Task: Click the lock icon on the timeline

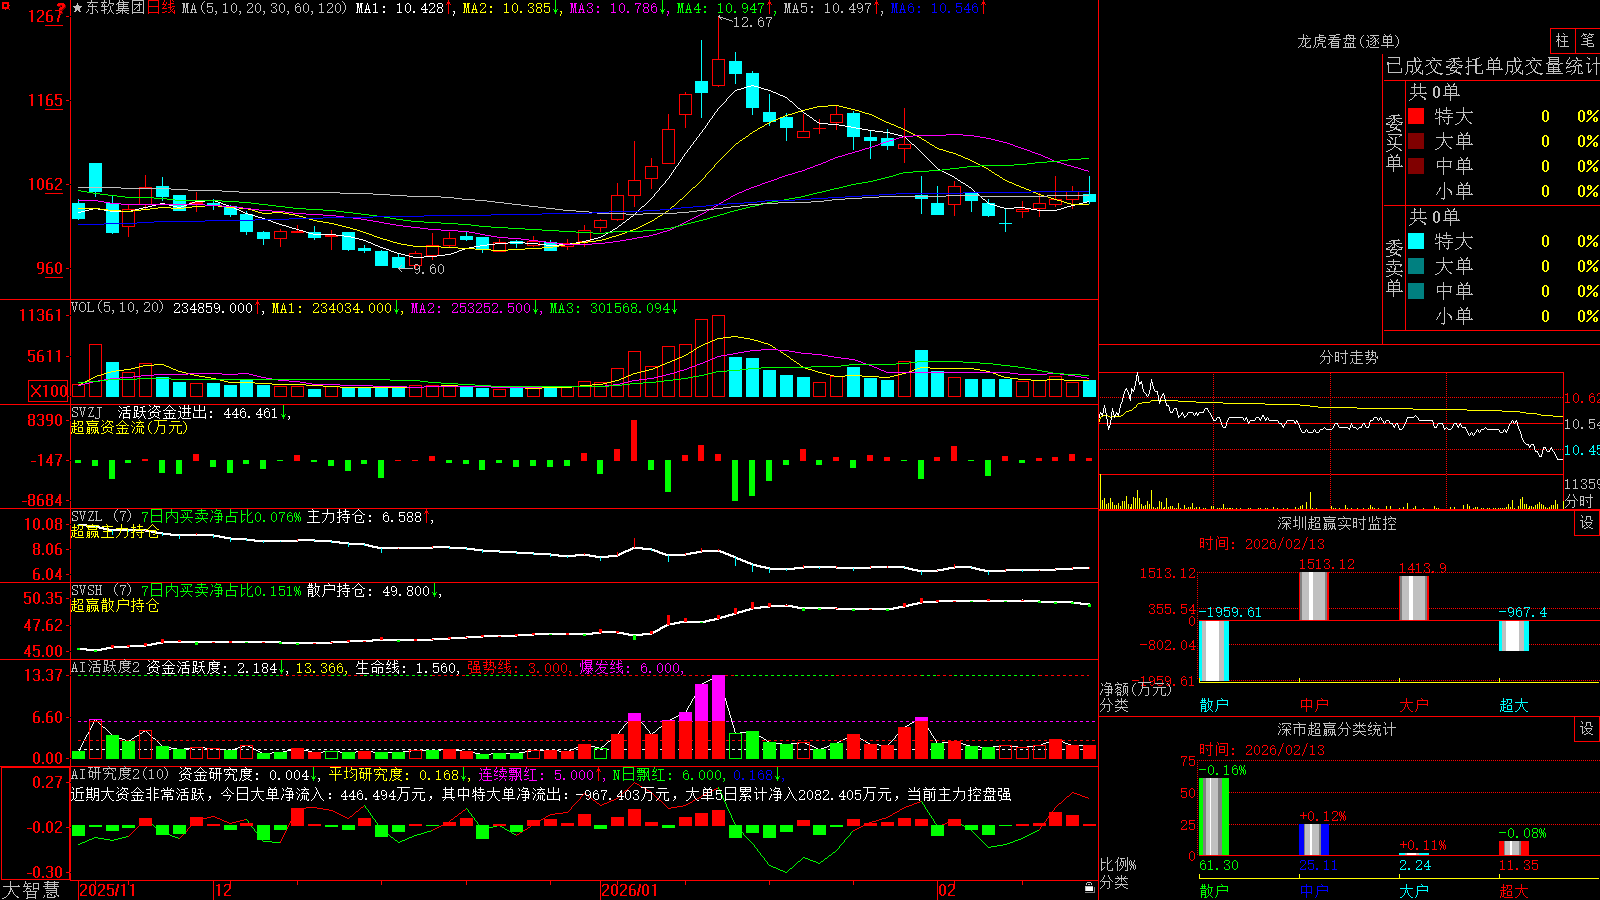Action: click(x=1089, y=888)
